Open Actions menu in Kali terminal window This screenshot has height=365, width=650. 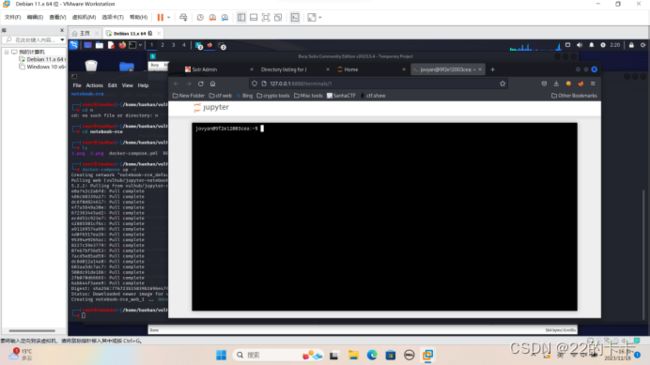(x=95, y=85)
